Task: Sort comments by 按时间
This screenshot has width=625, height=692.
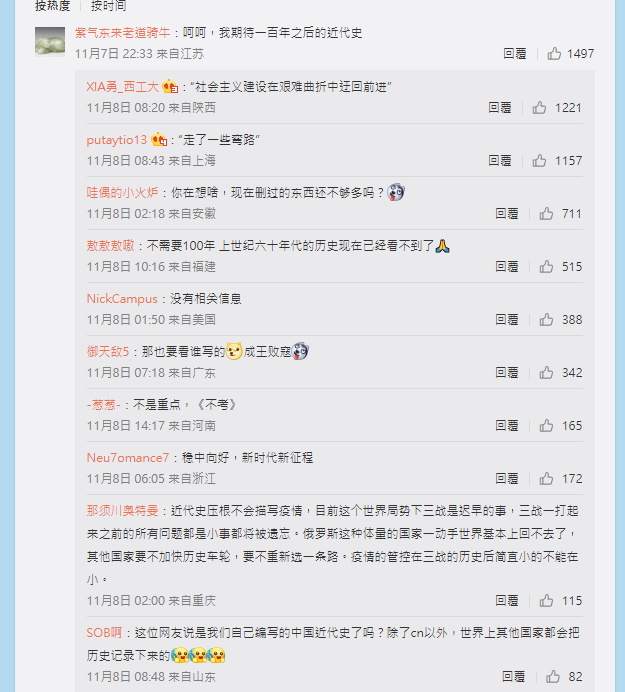Action: click(x=108, y=6)
